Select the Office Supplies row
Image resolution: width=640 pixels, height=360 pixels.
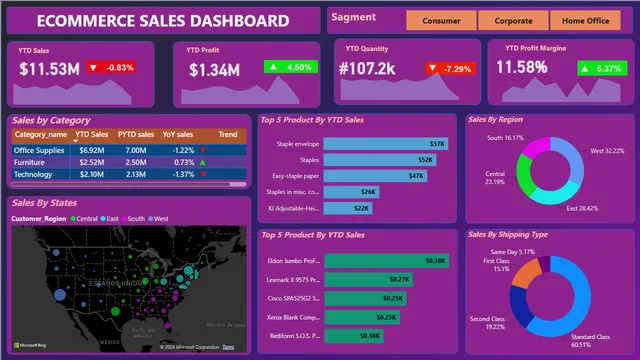point(129,150)
